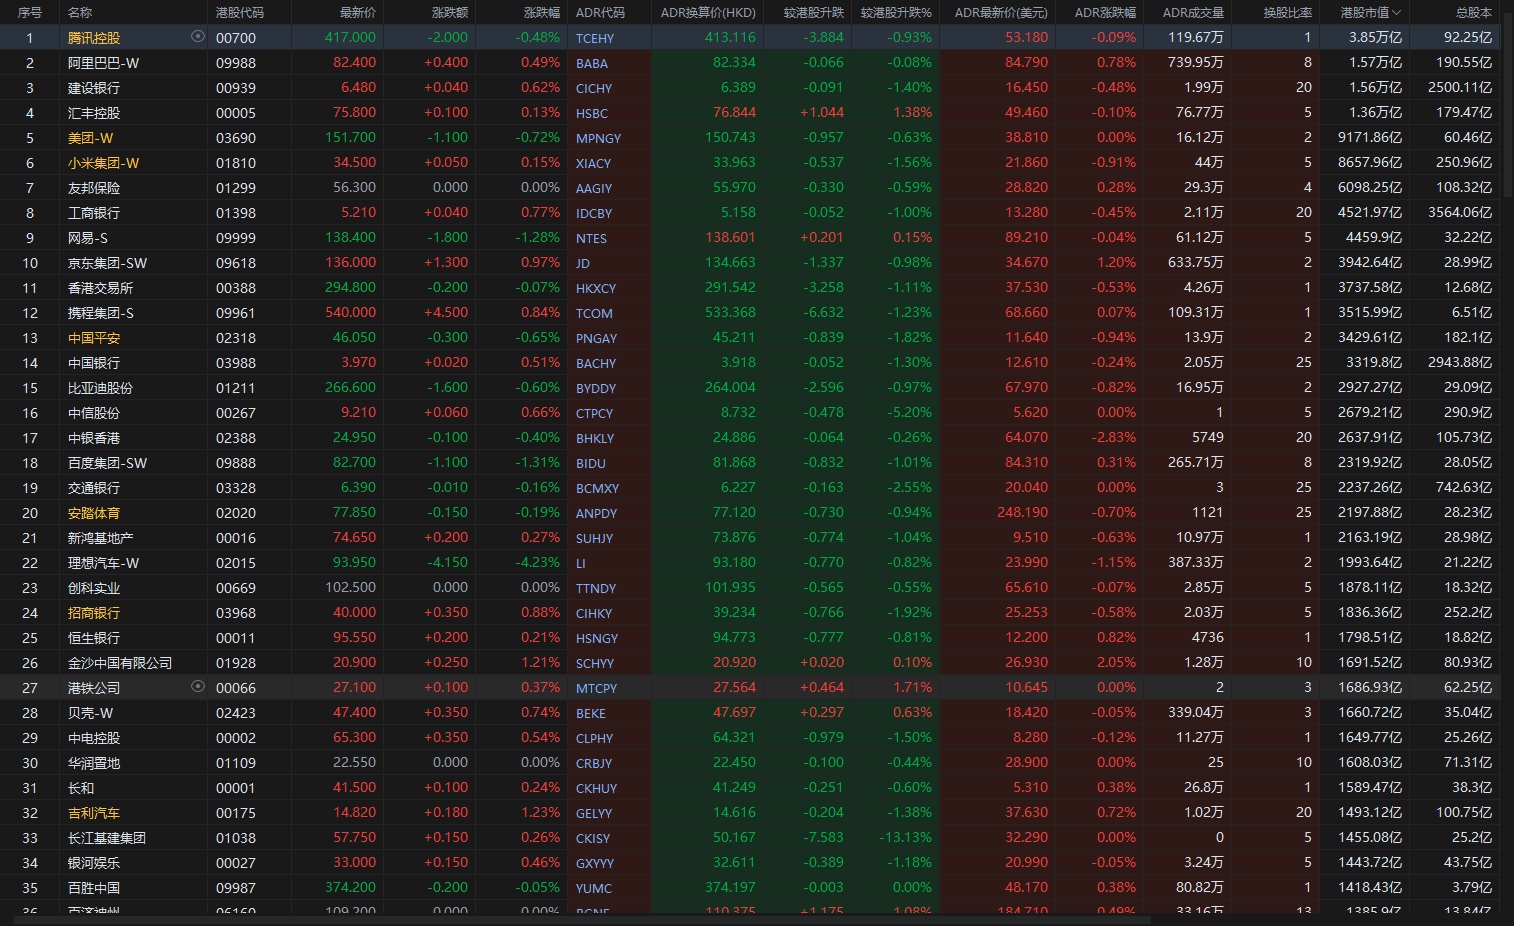Click the circle icon beside 港铁公司
Image resolution: width=1514 pixels, height=926 pixels.
pos(197,687)
